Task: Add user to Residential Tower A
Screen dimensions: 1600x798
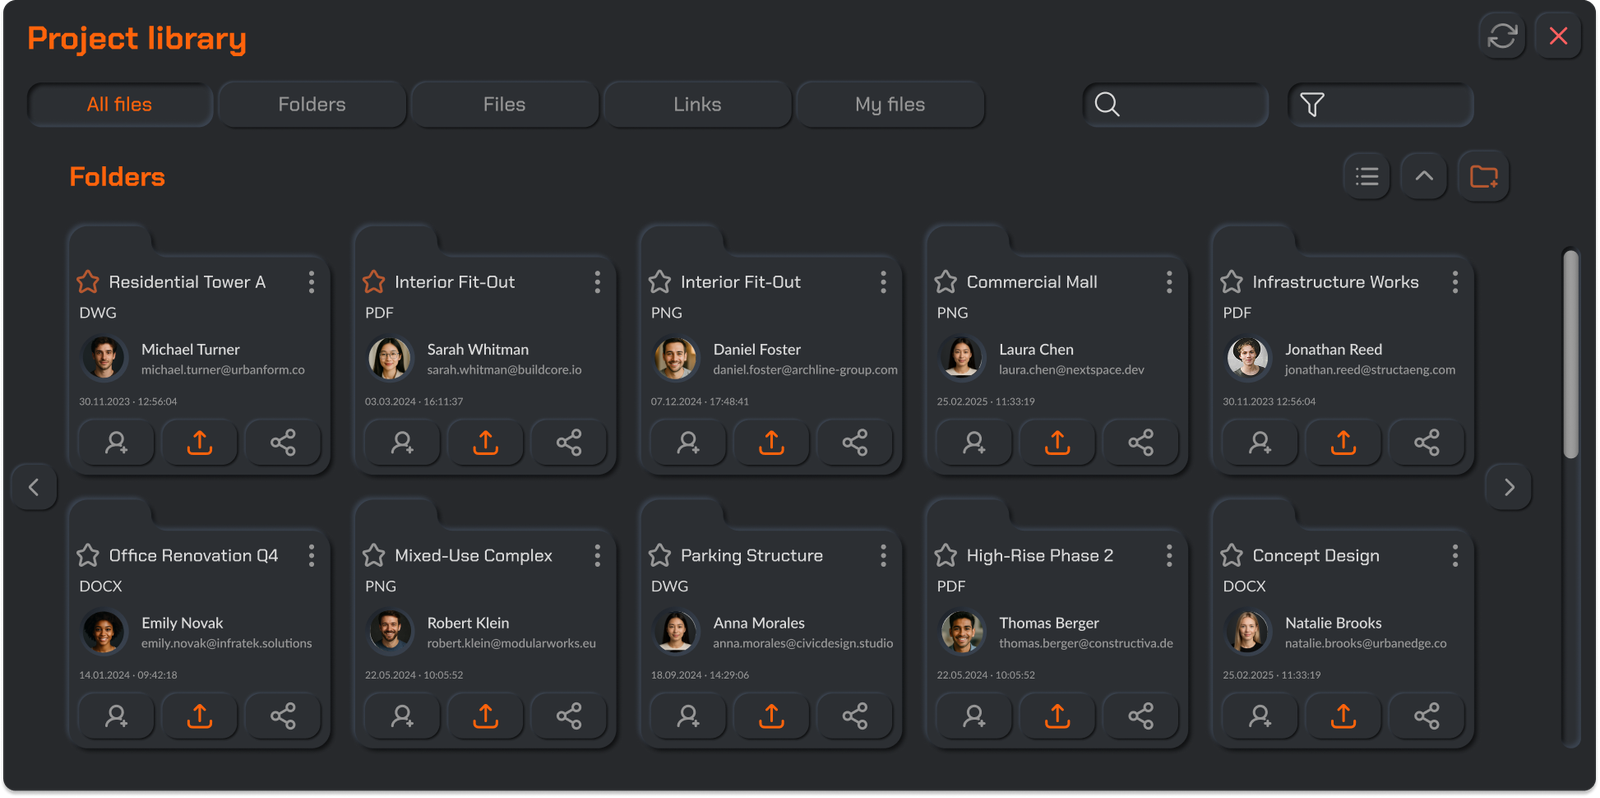Action: tap(116, 443)
